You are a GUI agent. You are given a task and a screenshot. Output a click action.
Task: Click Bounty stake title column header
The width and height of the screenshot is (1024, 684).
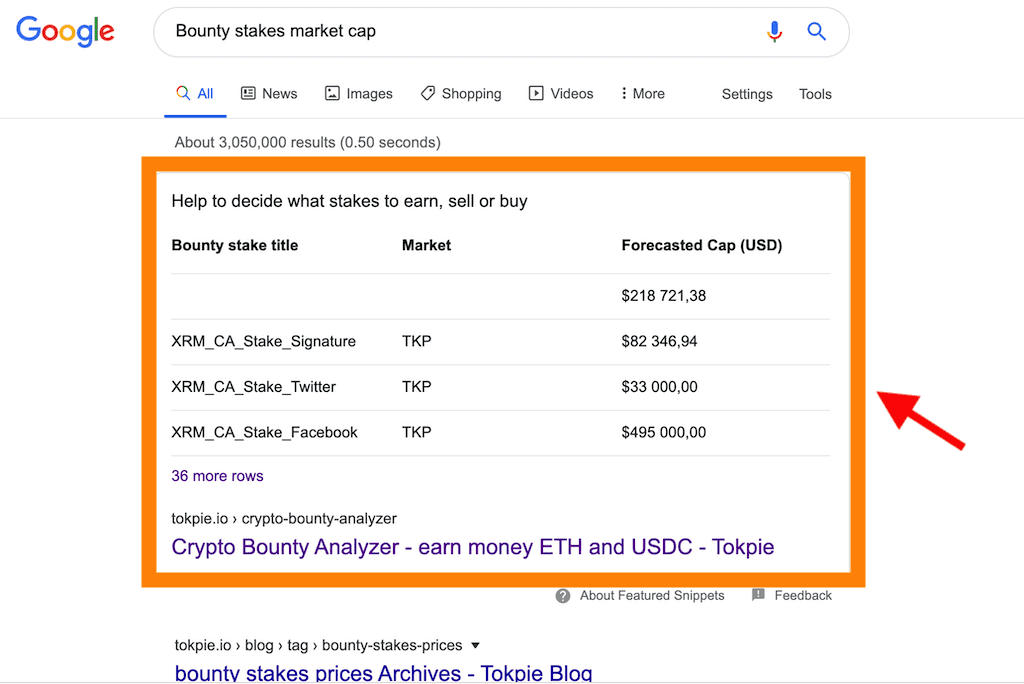pyautogui.click(x=234, y=246)
